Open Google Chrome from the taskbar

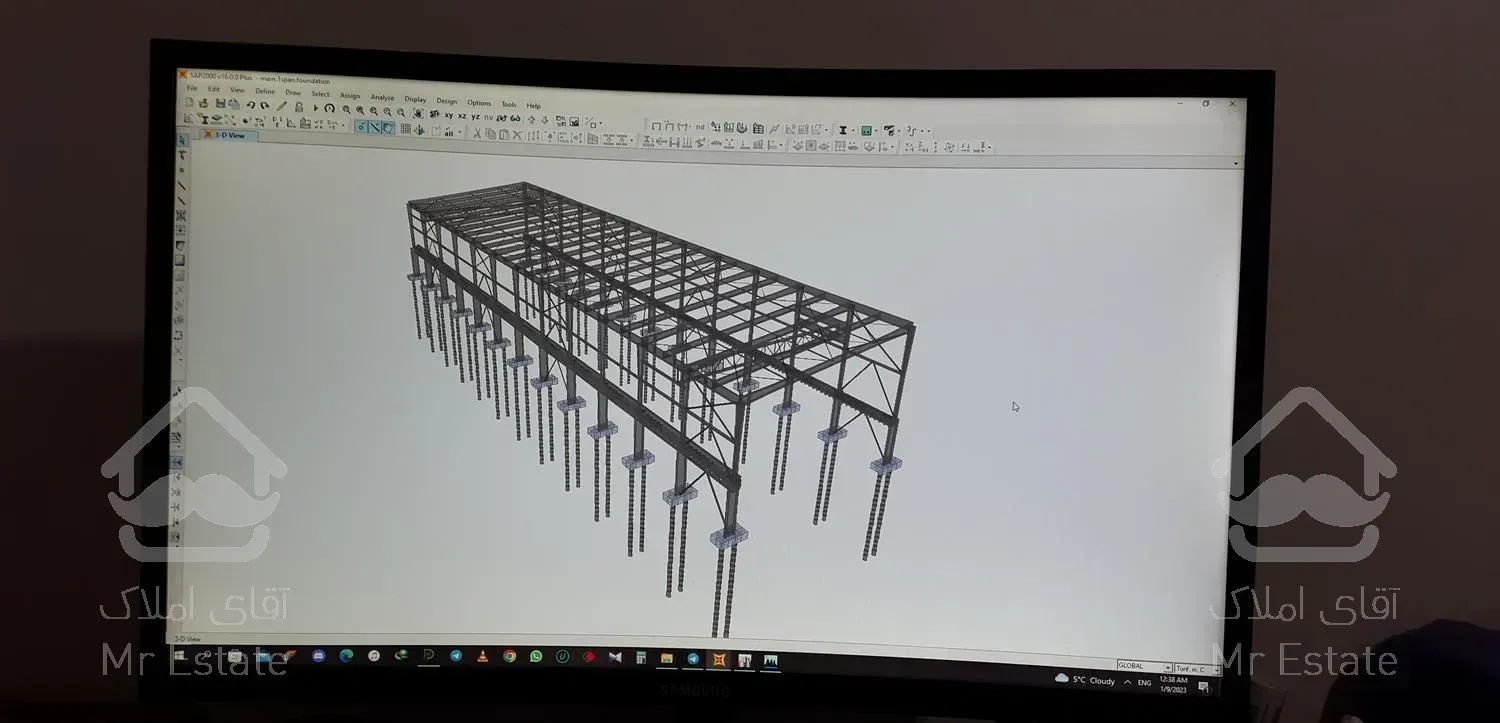[x=509, y=657]
